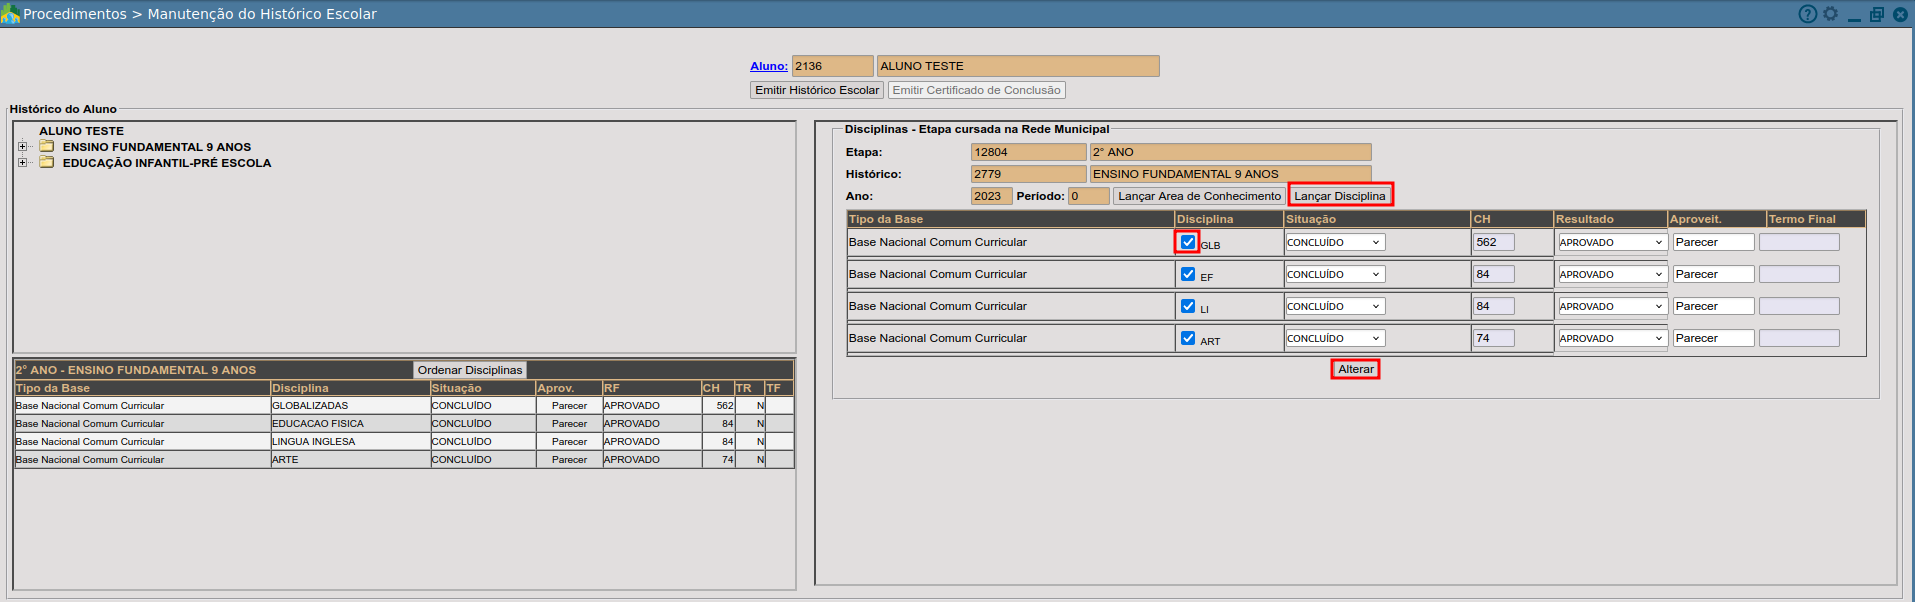Screen dimensions: 1915x602
Task: Select the EDUCACAO FISICA row in lower table
Action: click(404, 423)
